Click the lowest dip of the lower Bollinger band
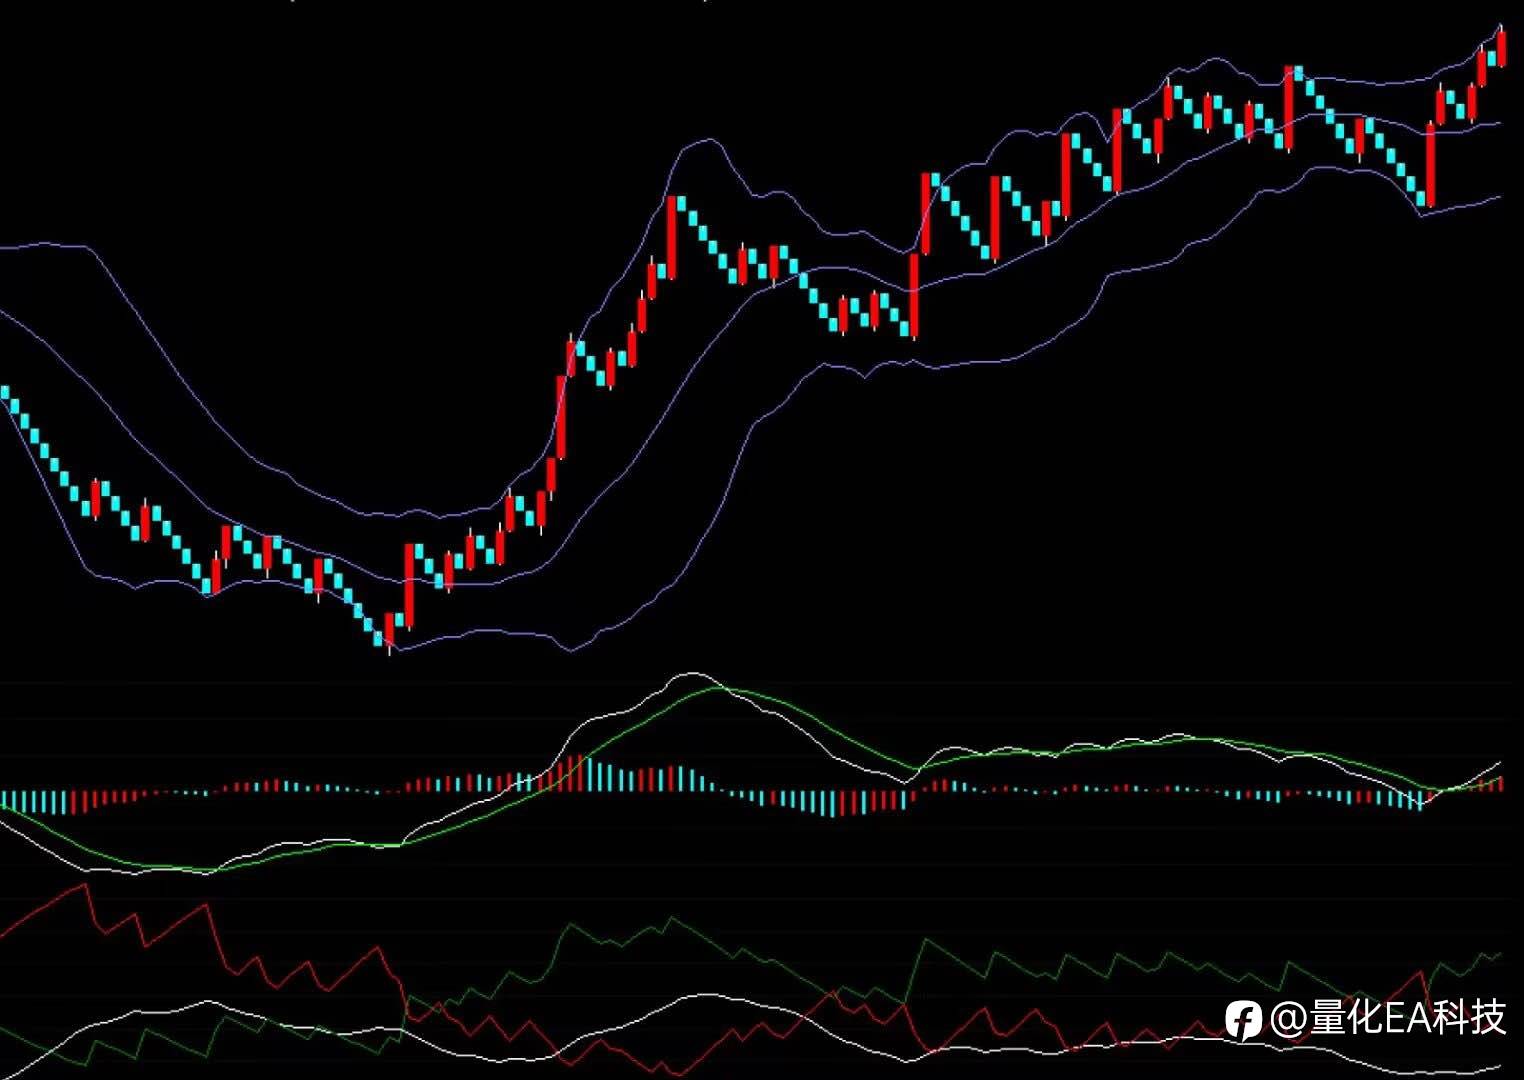Image resolution: width=1524 pixels, height=1080 pixels. pos(571,650)
